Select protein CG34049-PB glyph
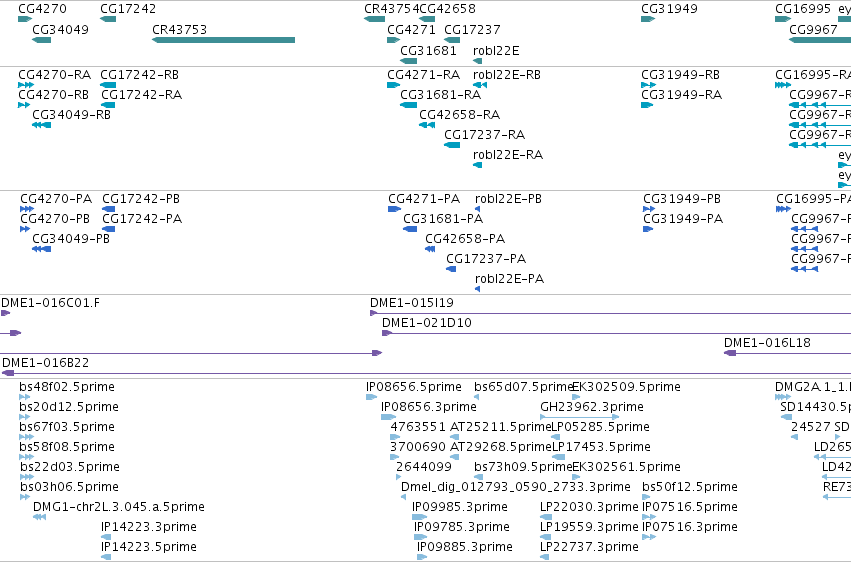 pyautogui.click(x=41, y=250)
